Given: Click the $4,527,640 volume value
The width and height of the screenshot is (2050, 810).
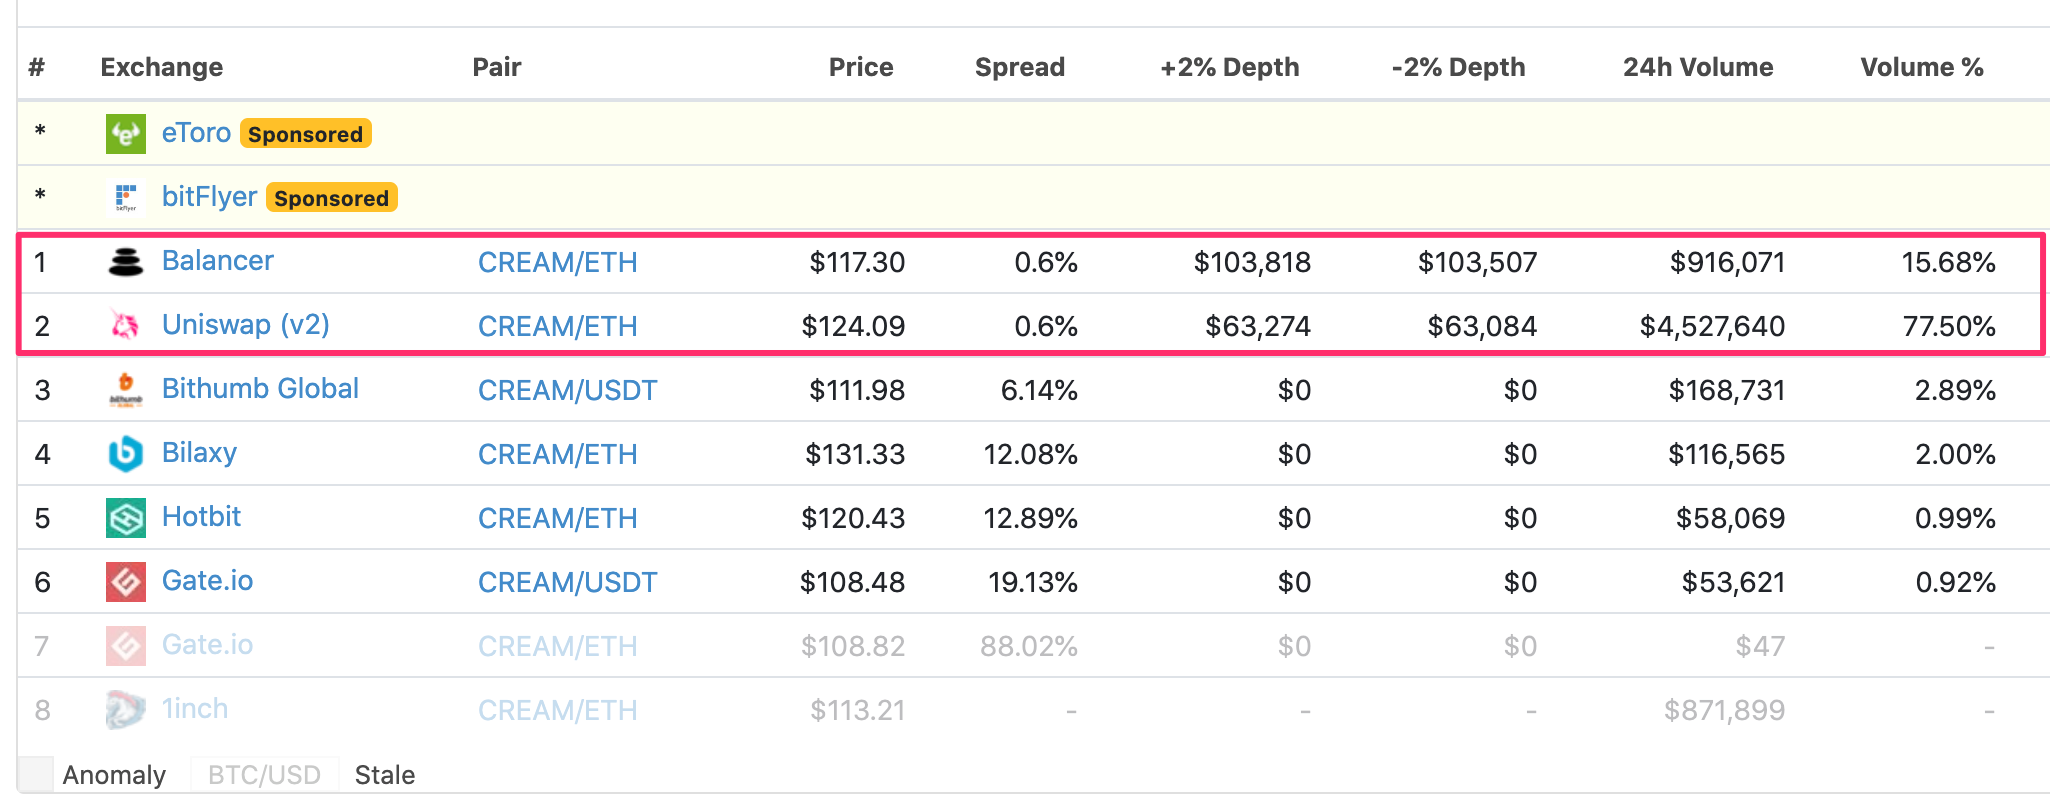Looking at the screenshot, I should coord(1712,326).
